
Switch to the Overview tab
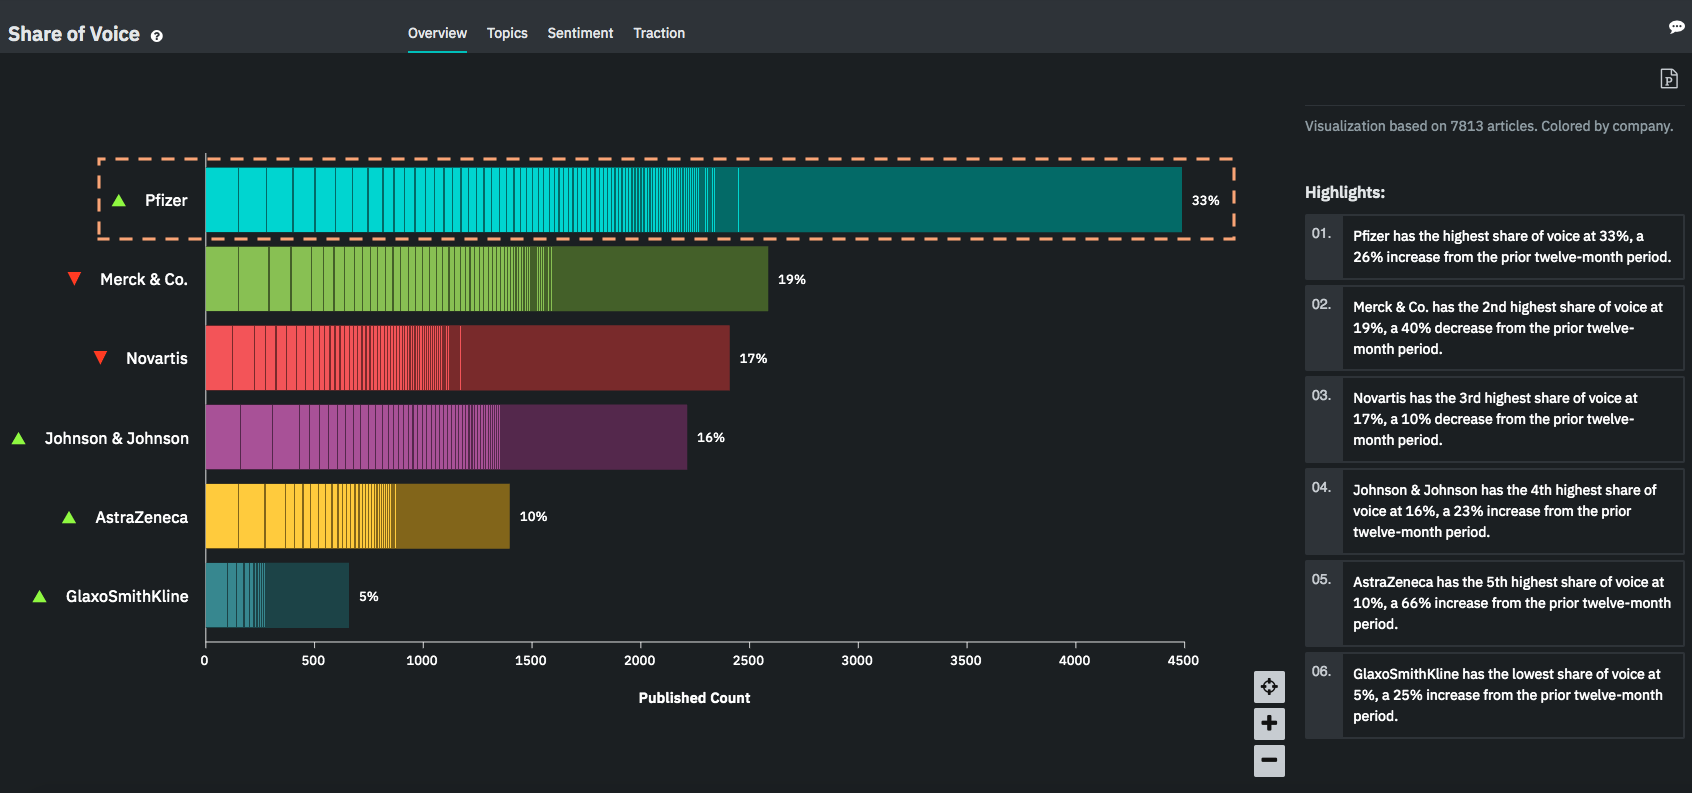pyautogui.click(x=437, y=33)
